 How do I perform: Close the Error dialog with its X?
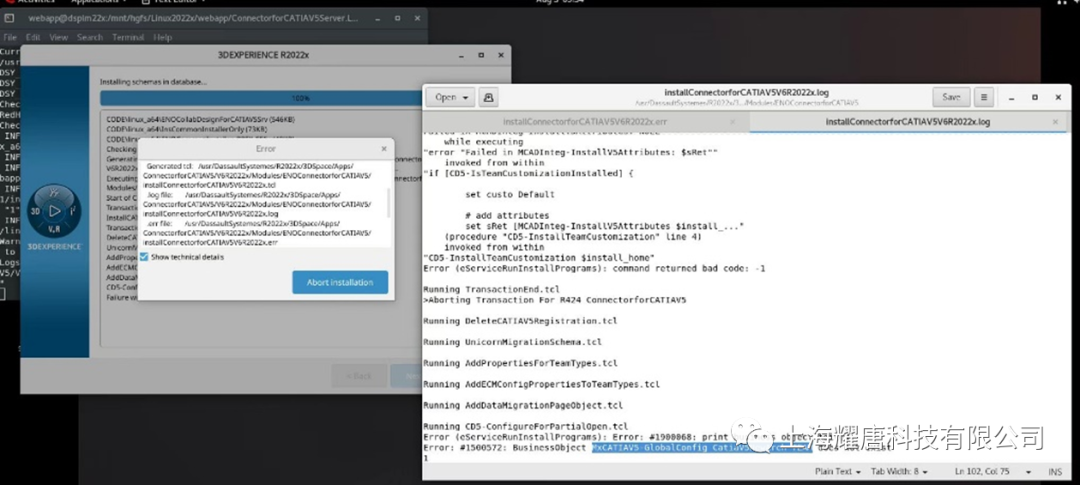point(384,149)
